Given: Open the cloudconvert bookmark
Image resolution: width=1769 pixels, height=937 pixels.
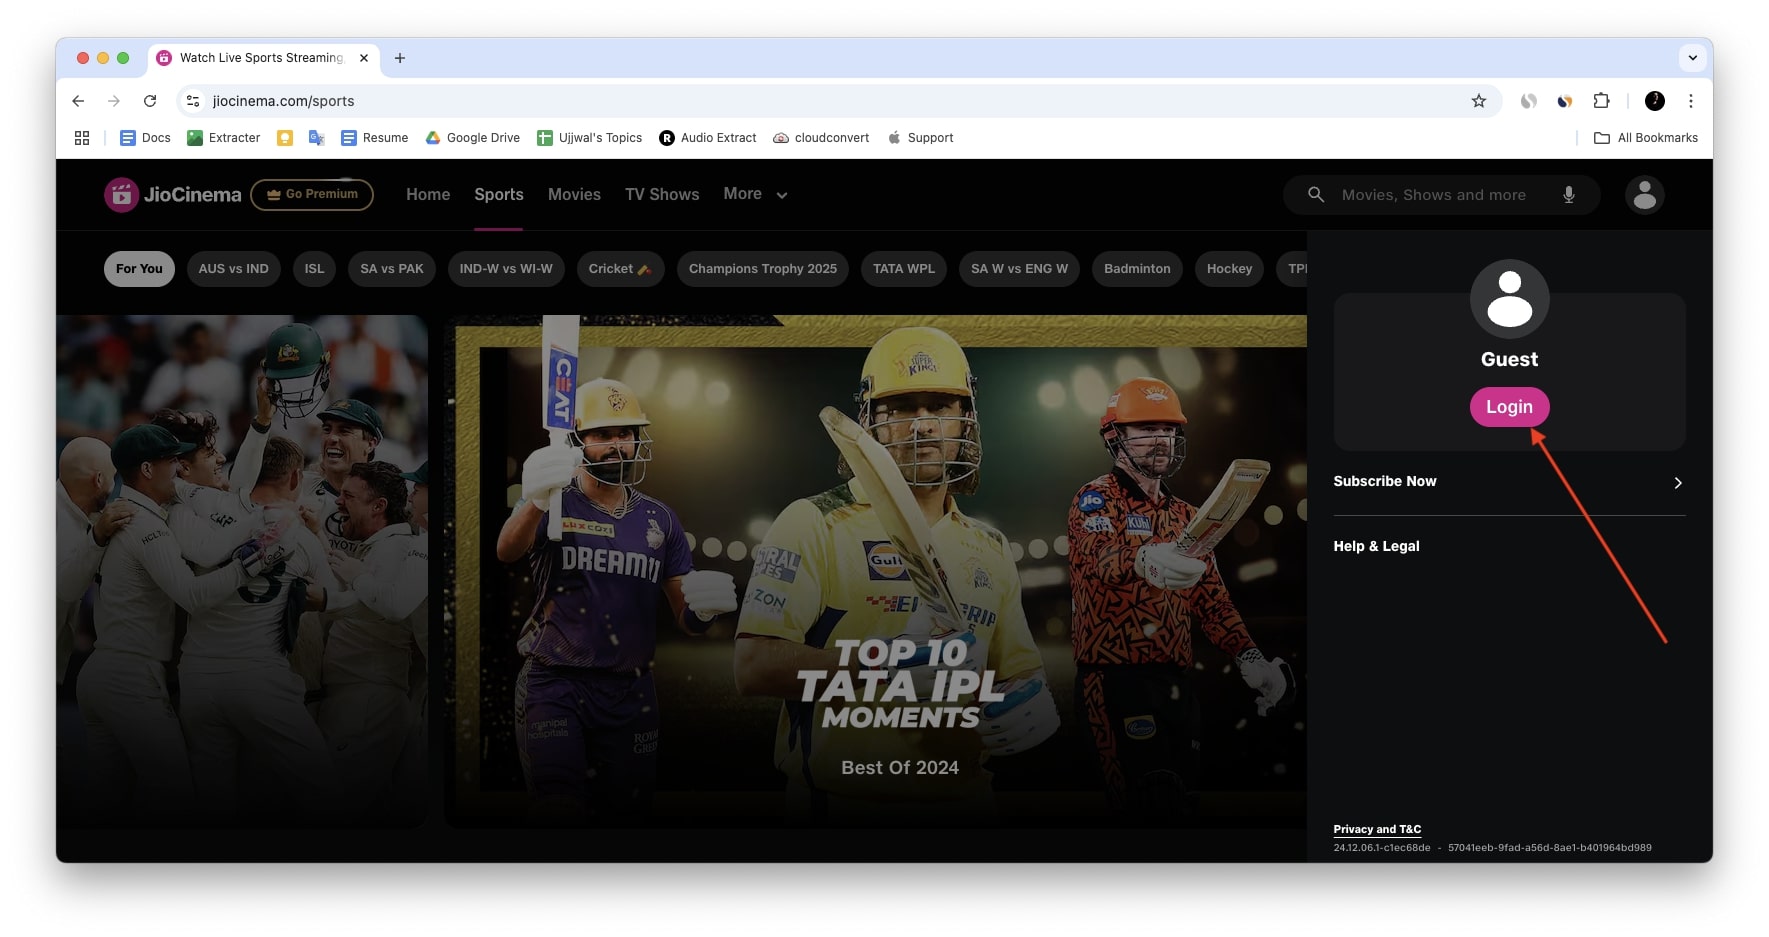Looking at the screenshot, I should pyautogui.click(x=821, y=138).
